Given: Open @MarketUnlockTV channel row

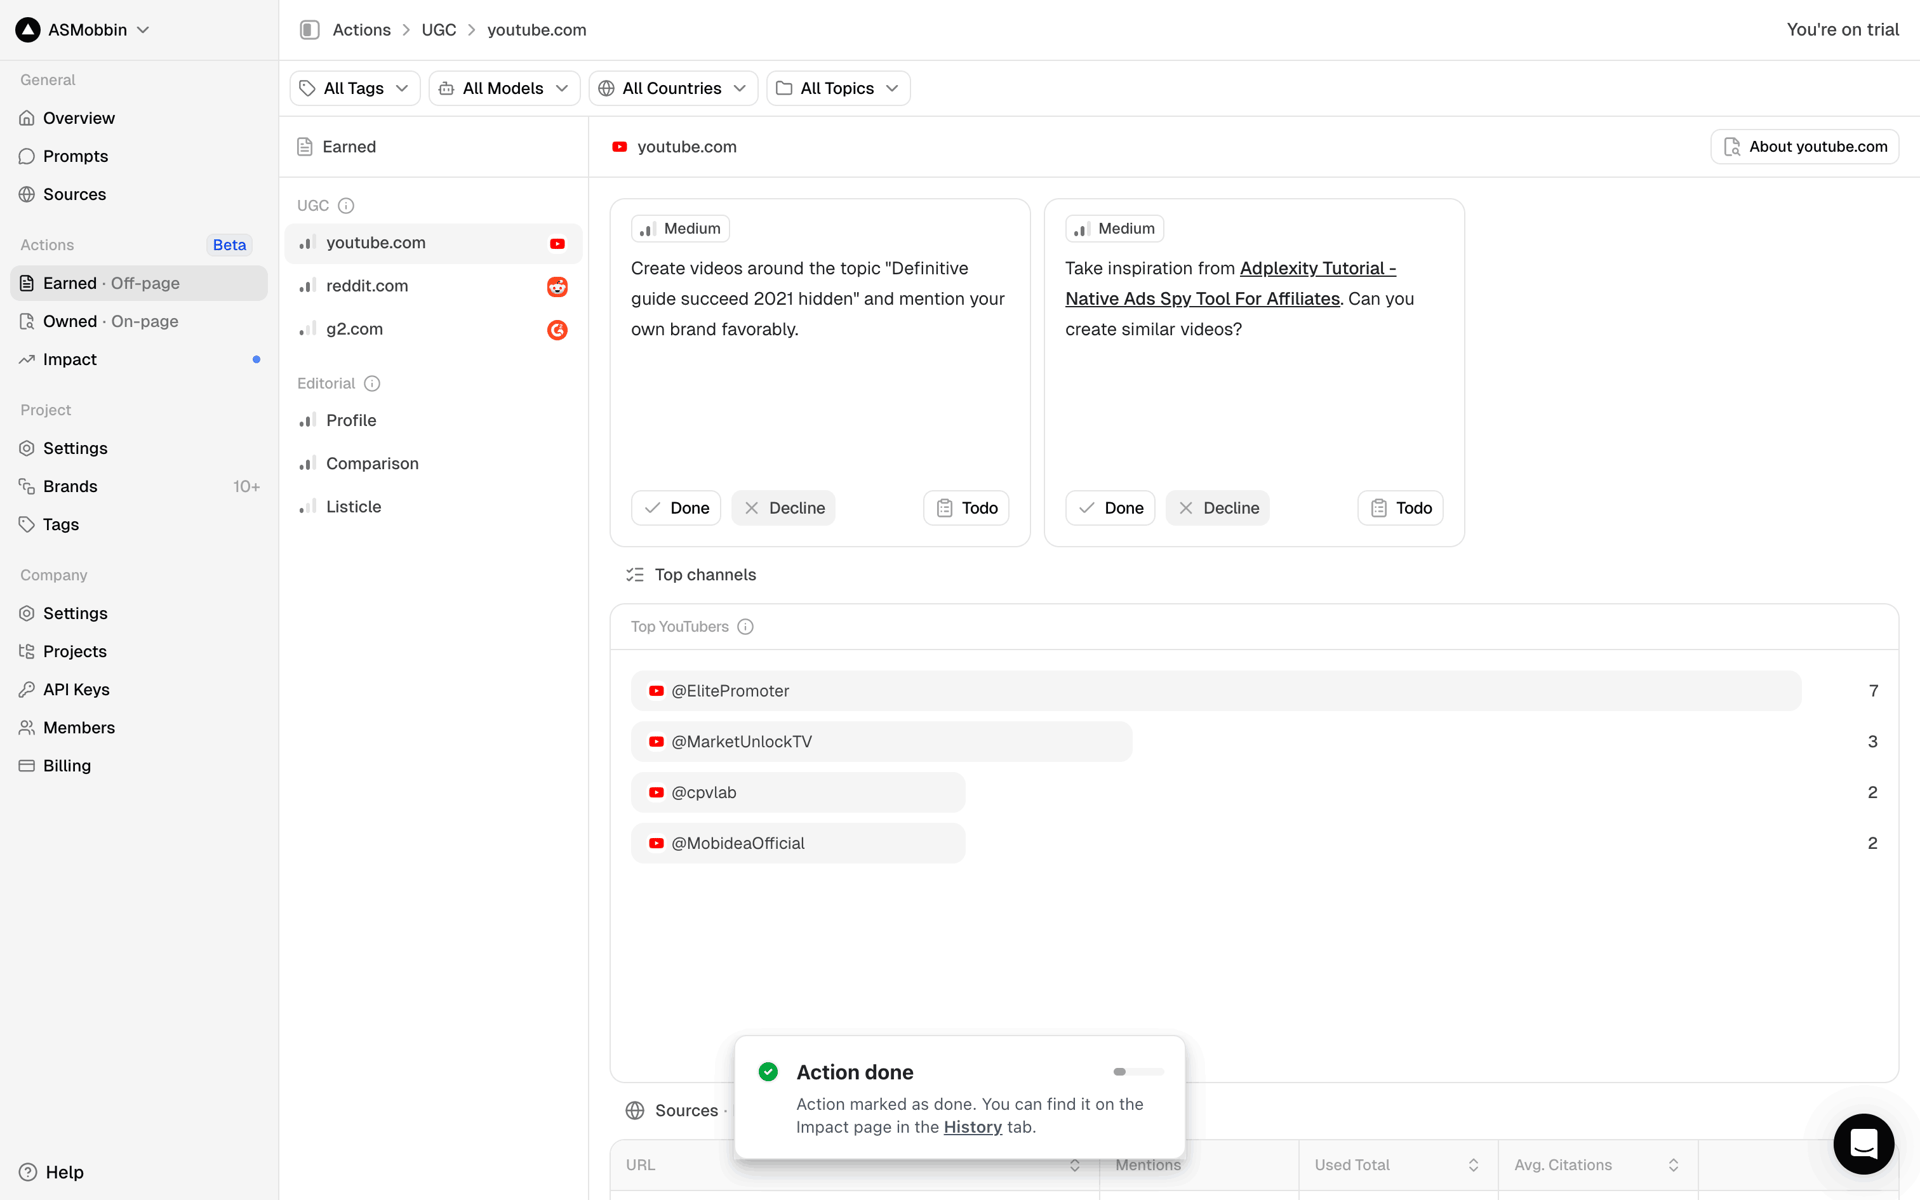Looking at the screenshot, I should click(x=881, y=742).
